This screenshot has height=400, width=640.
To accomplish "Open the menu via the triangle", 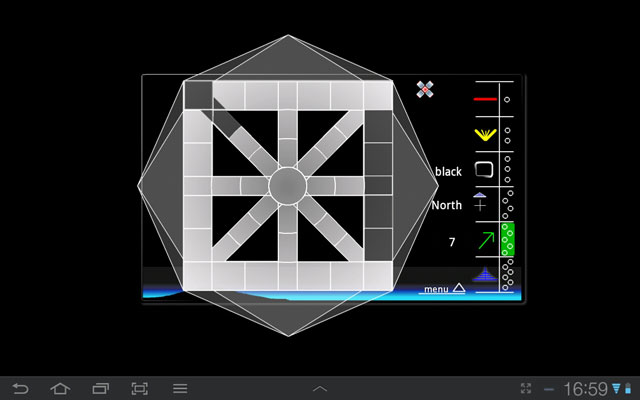I will (x=459, y=288).
